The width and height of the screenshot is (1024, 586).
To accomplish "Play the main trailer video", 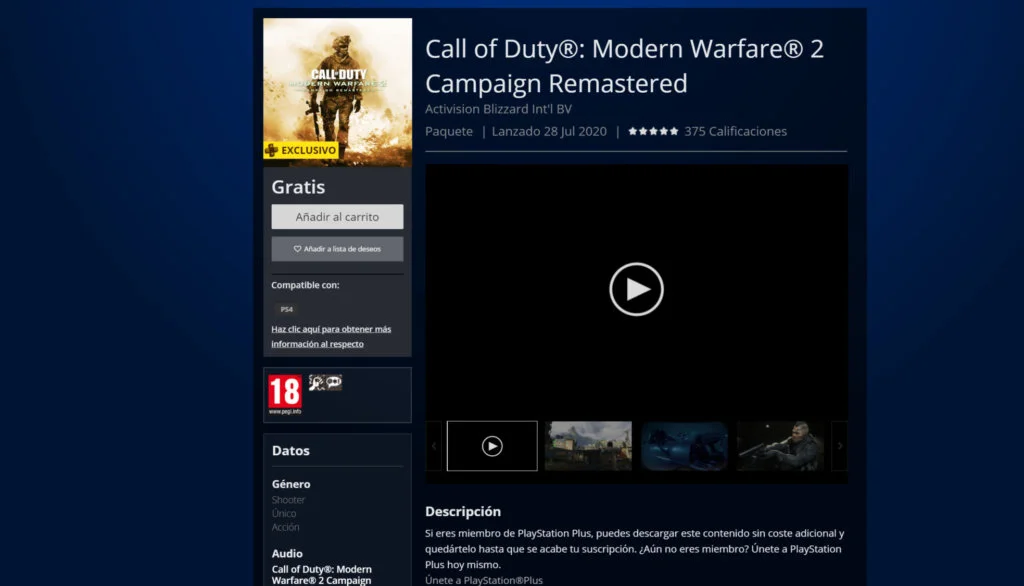I will (x=636, y=289).
